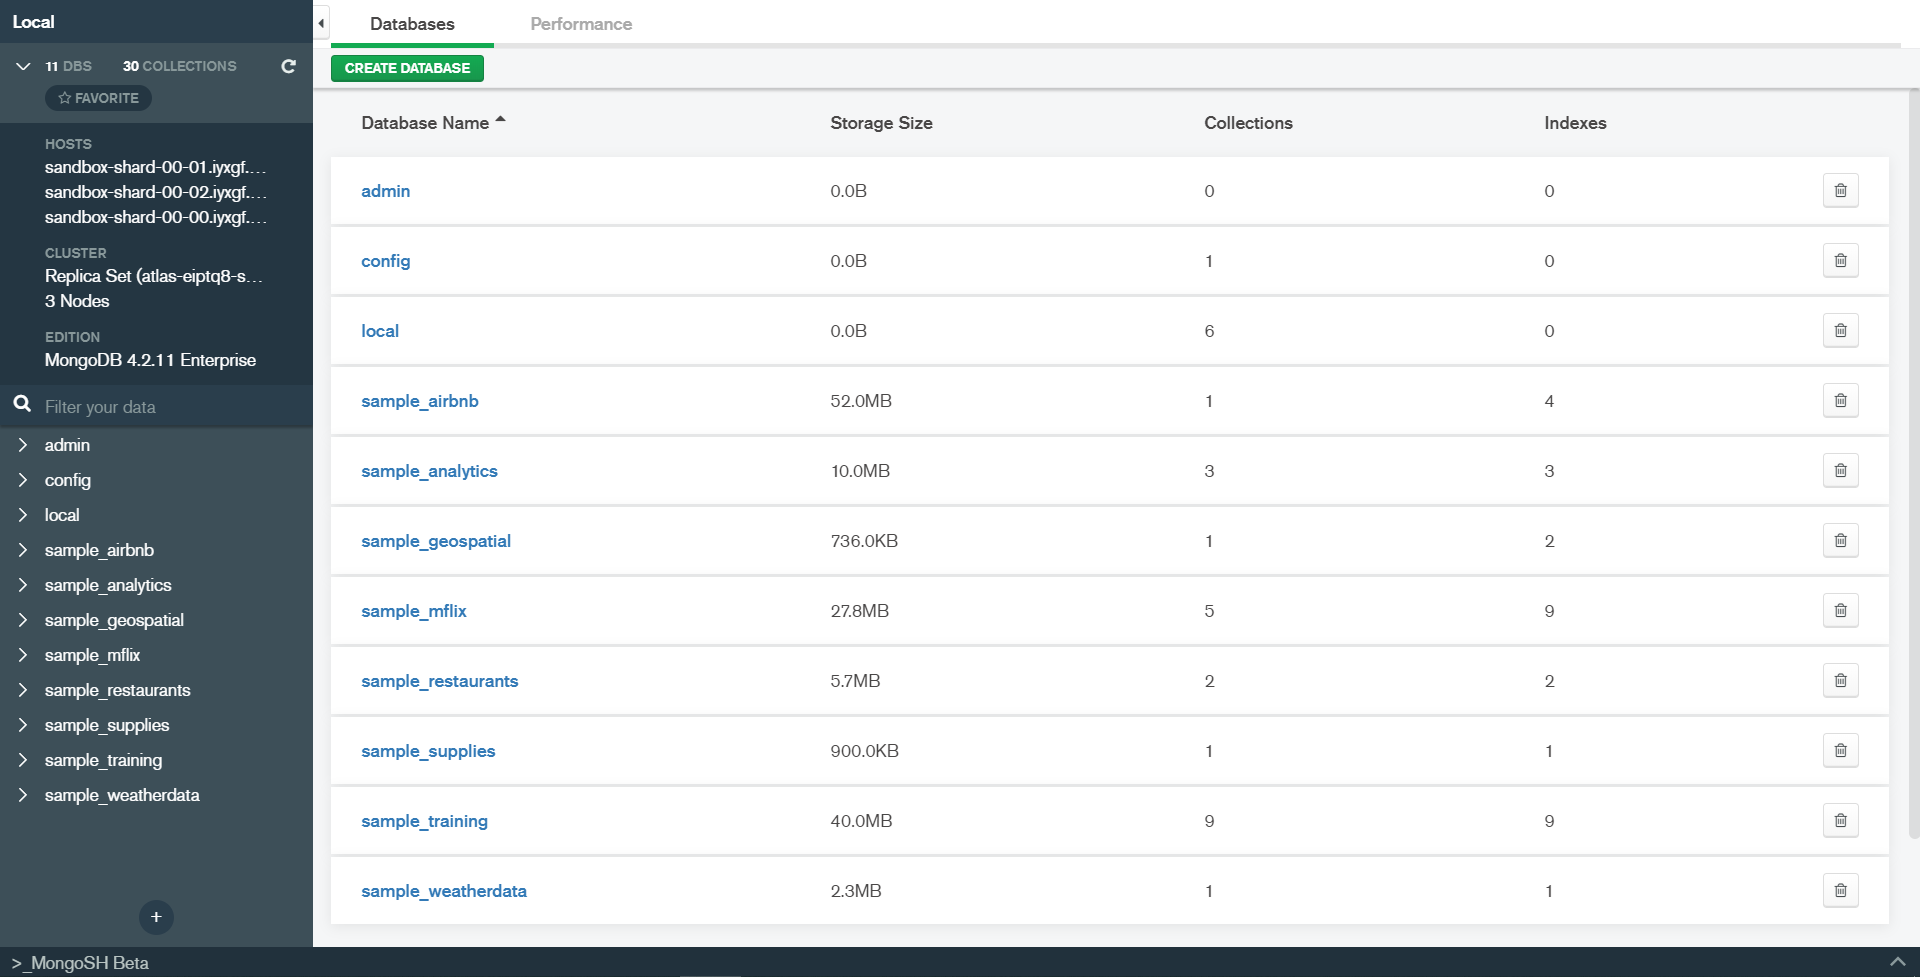1920x977 pixels.
Task: Open sample_geospatial database link
Action: click(435, 541)
